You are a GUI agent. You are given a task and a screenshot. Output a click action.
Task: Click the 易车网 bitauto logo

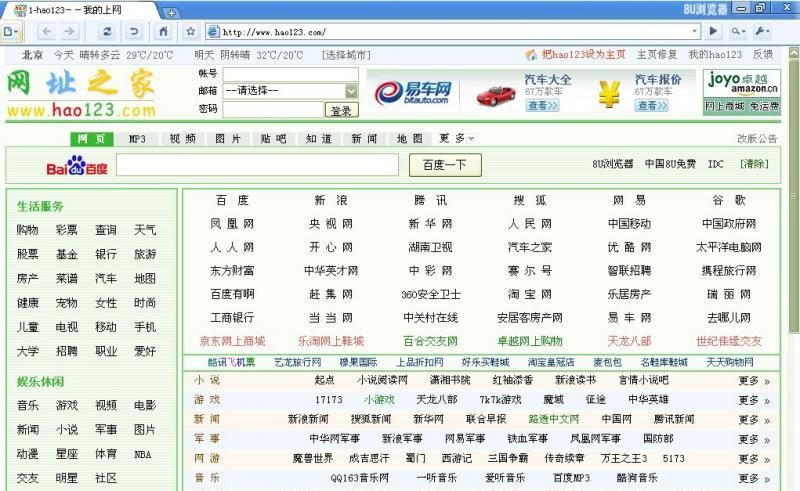(x=413, y=93)
